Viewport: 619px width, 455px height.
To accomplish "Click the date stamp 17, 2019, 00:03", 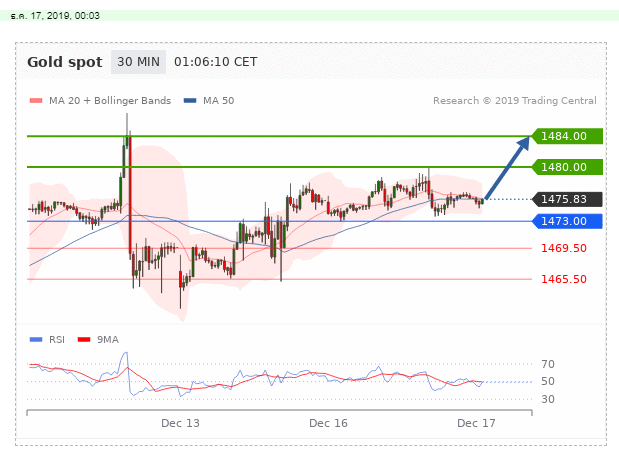I will [x=55, y=16].
